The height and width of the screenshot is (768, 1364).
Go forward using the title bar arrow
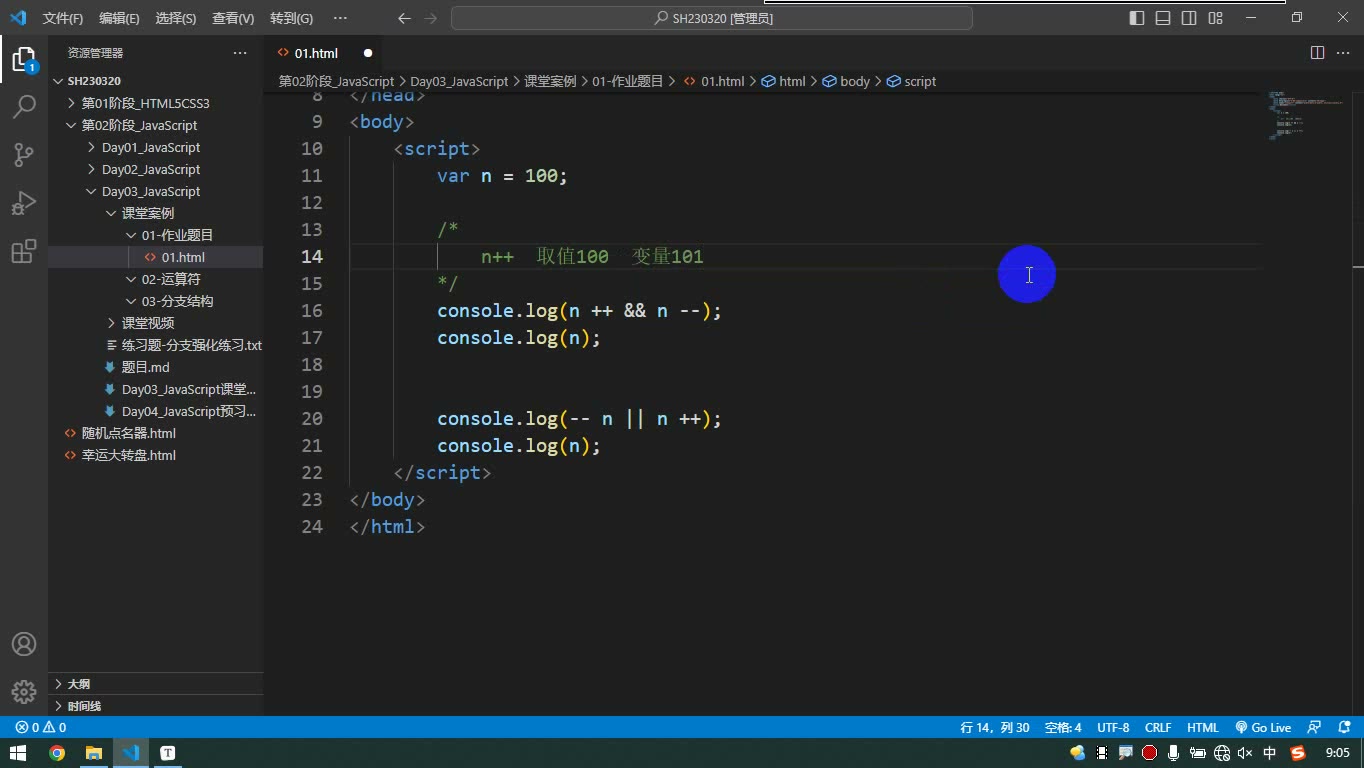click(x=431, y=18)
